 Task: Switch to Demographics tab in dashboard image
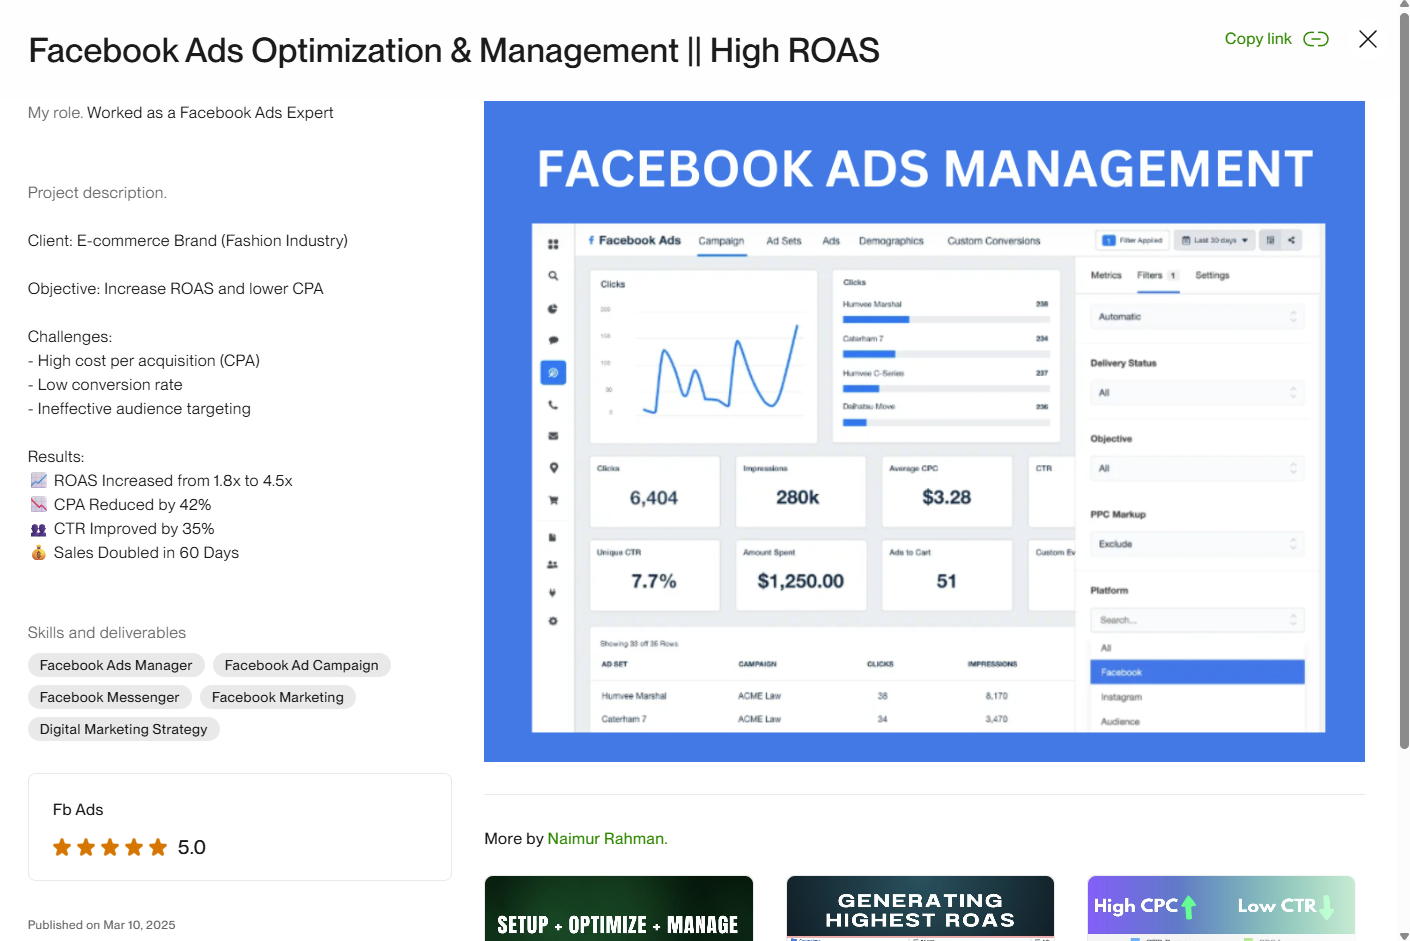[x=891, y=241]
